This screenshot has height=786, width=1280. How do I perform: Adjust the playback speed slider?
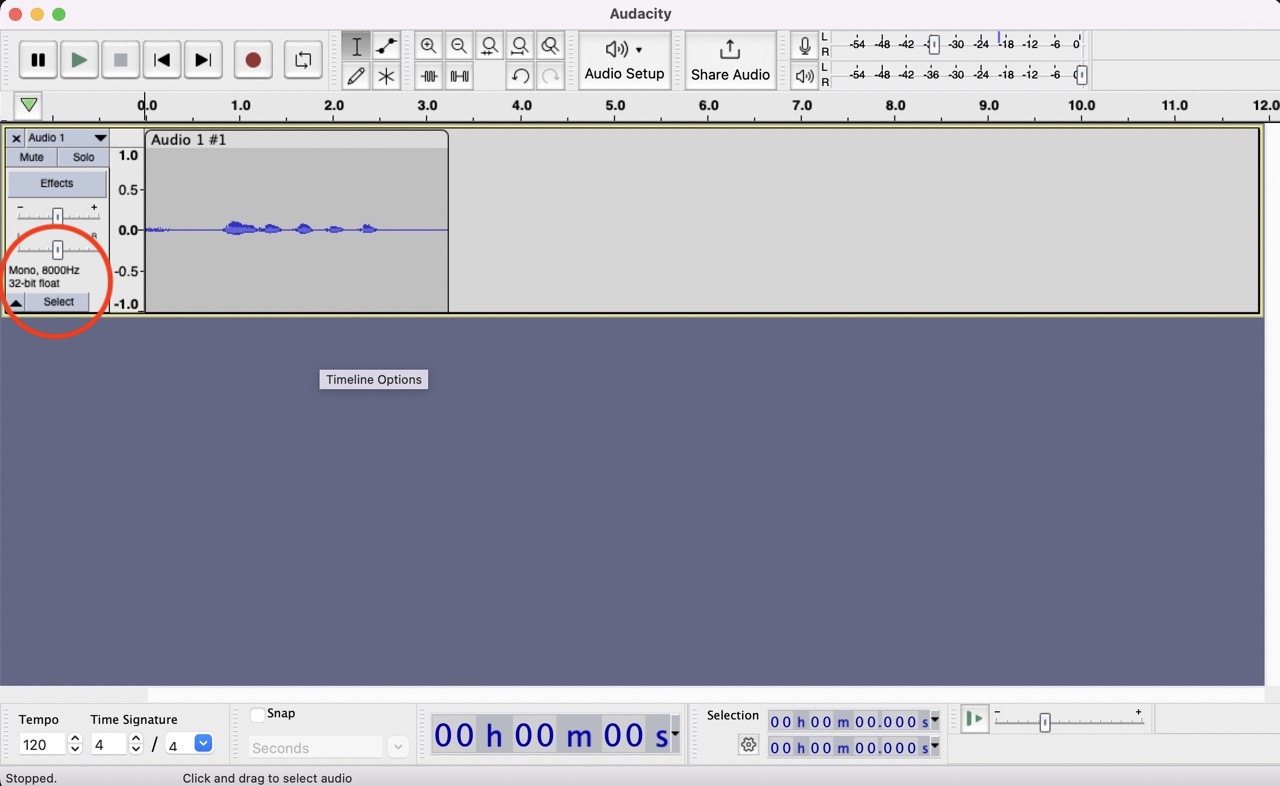pyautogui.click(x=1045, y=722)
